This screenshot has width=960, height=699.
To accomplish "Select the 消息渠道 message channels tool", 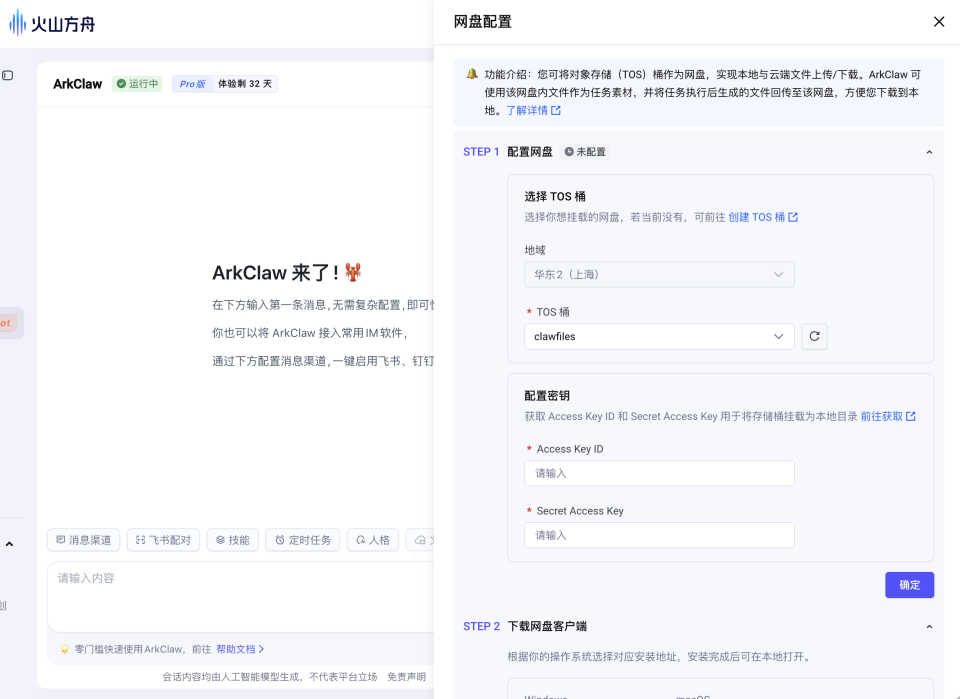I will point(84,540).
